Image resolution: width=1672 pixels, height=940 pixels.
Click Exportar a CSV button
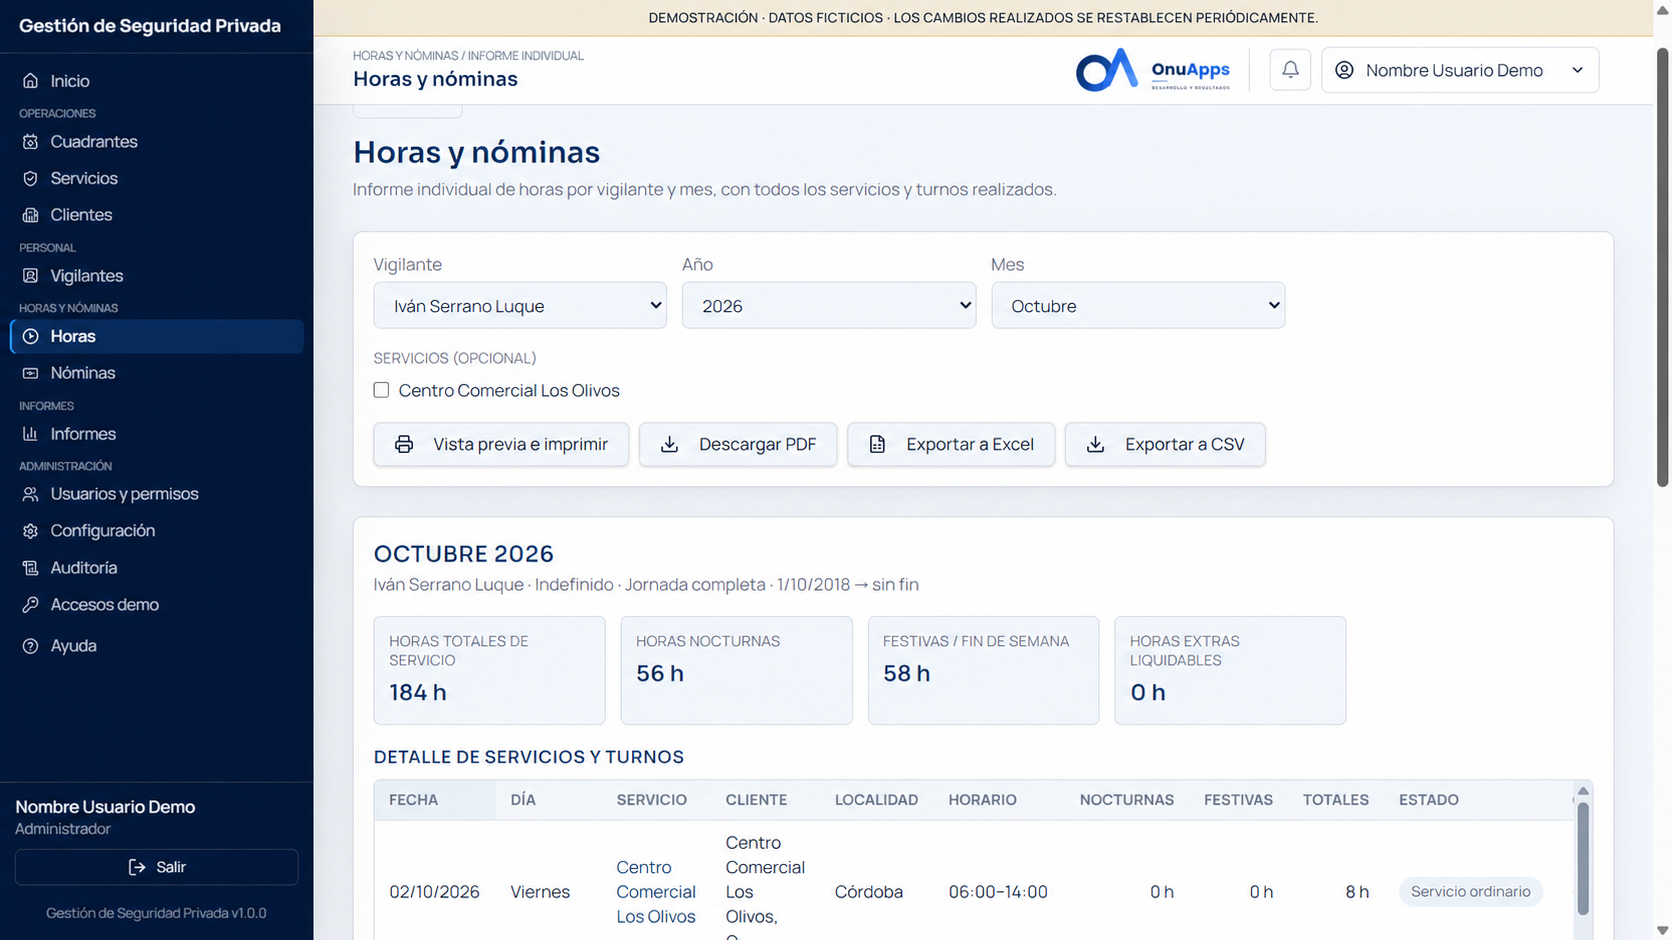[x=1165, y=444]
